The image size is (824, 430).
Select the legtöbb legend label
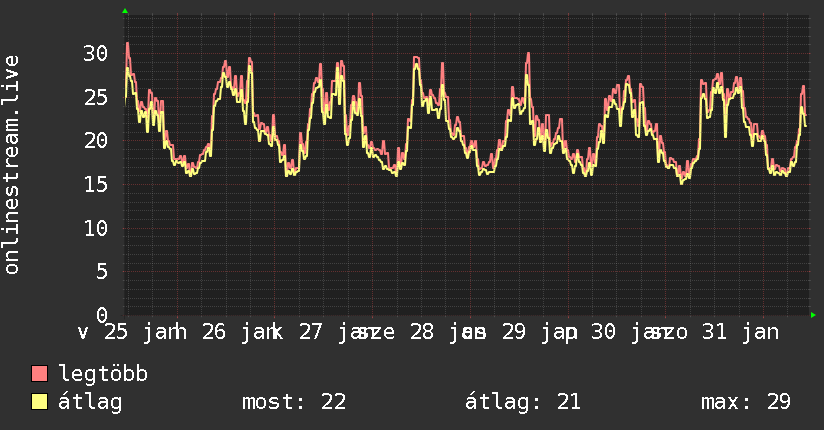click(x=103, y=374)
